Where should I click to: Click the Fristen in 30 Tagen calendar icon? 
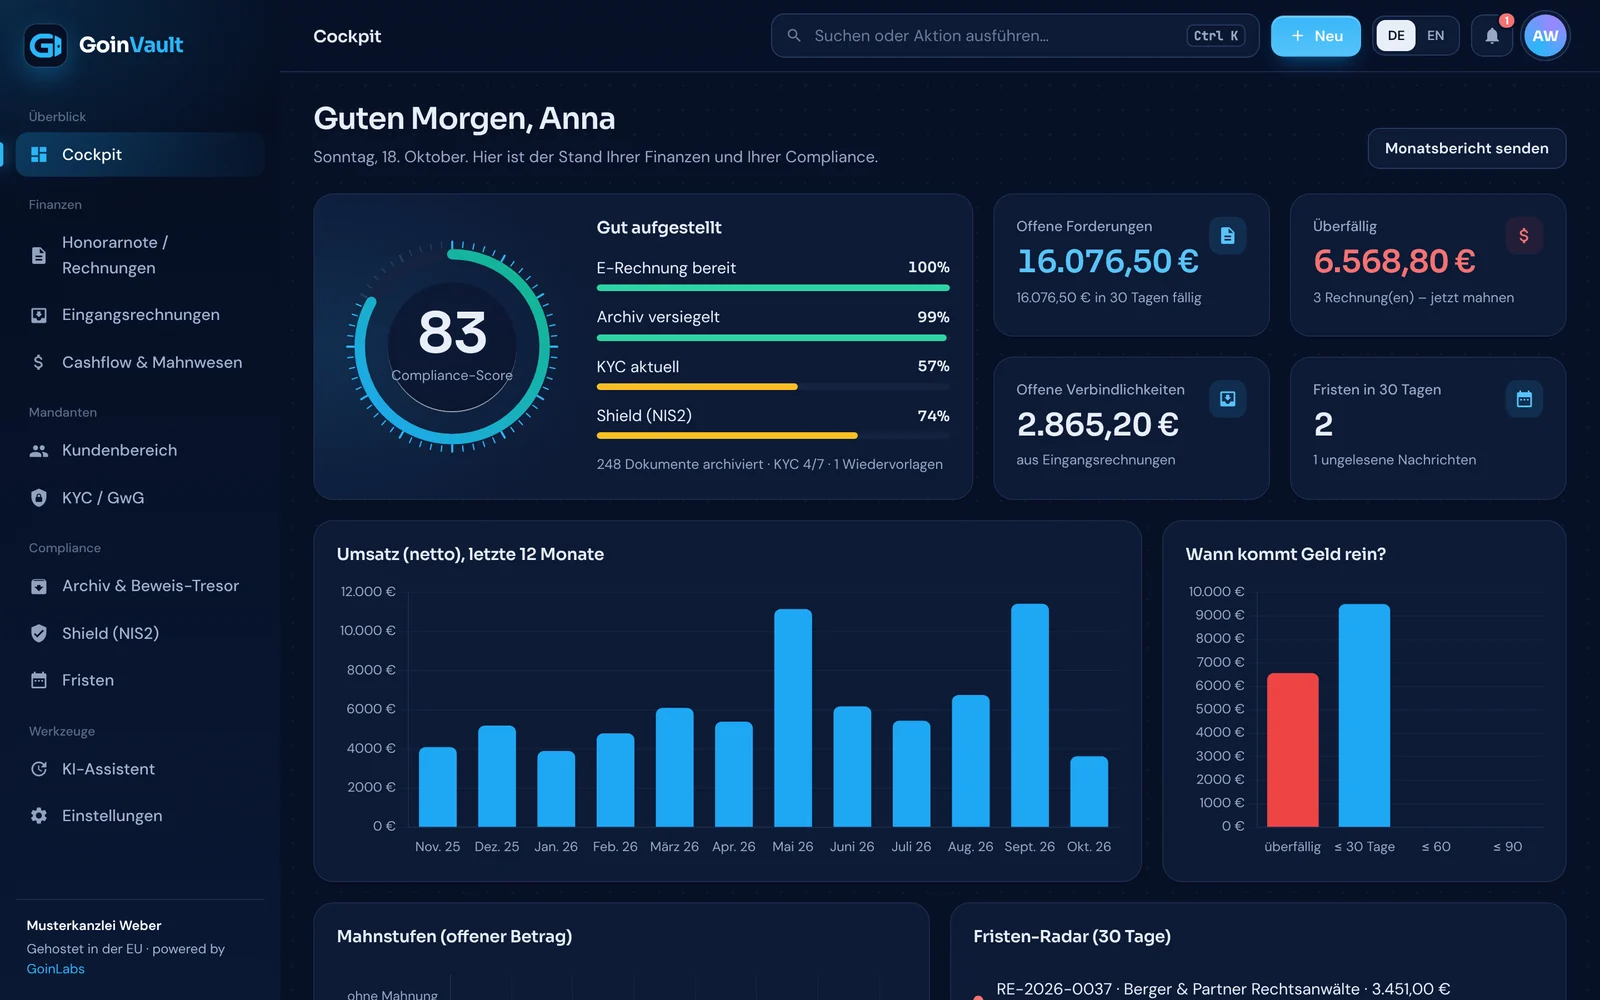1523,399
